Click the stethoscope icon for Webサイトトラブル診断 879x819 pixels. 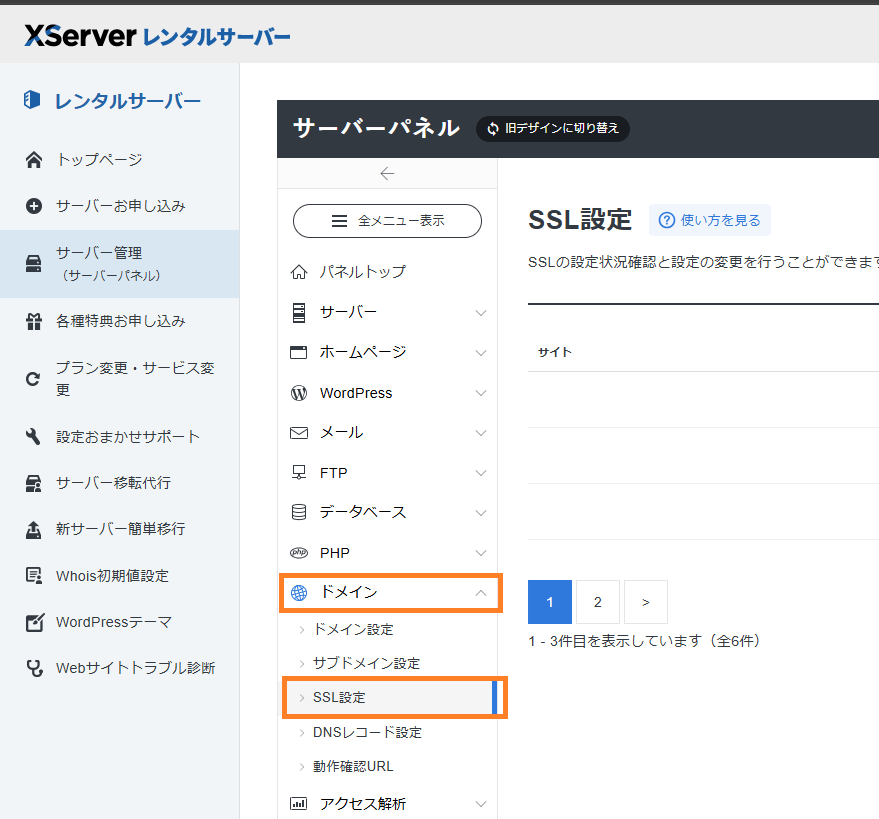(34, 668)
